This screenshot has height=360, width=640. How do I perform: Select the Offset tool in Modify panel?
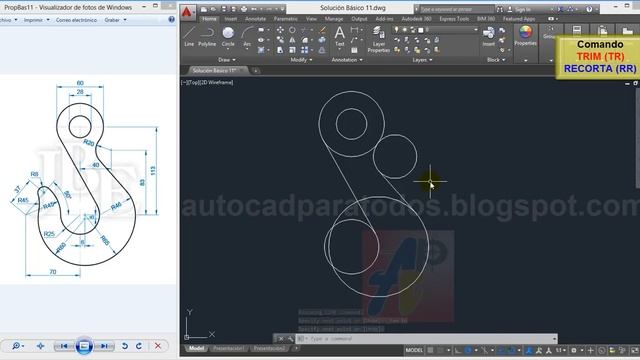coord(322,50)
